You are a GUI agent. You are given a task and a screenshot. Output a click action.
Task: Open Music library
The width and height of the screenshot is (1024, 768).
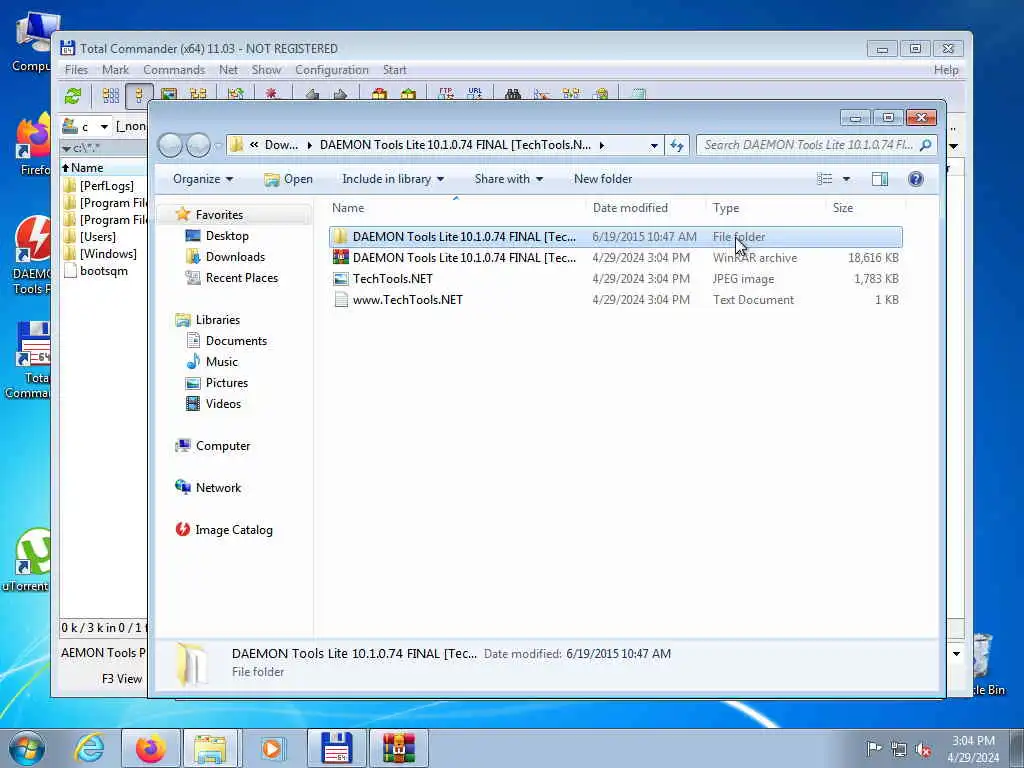point(221,362)
